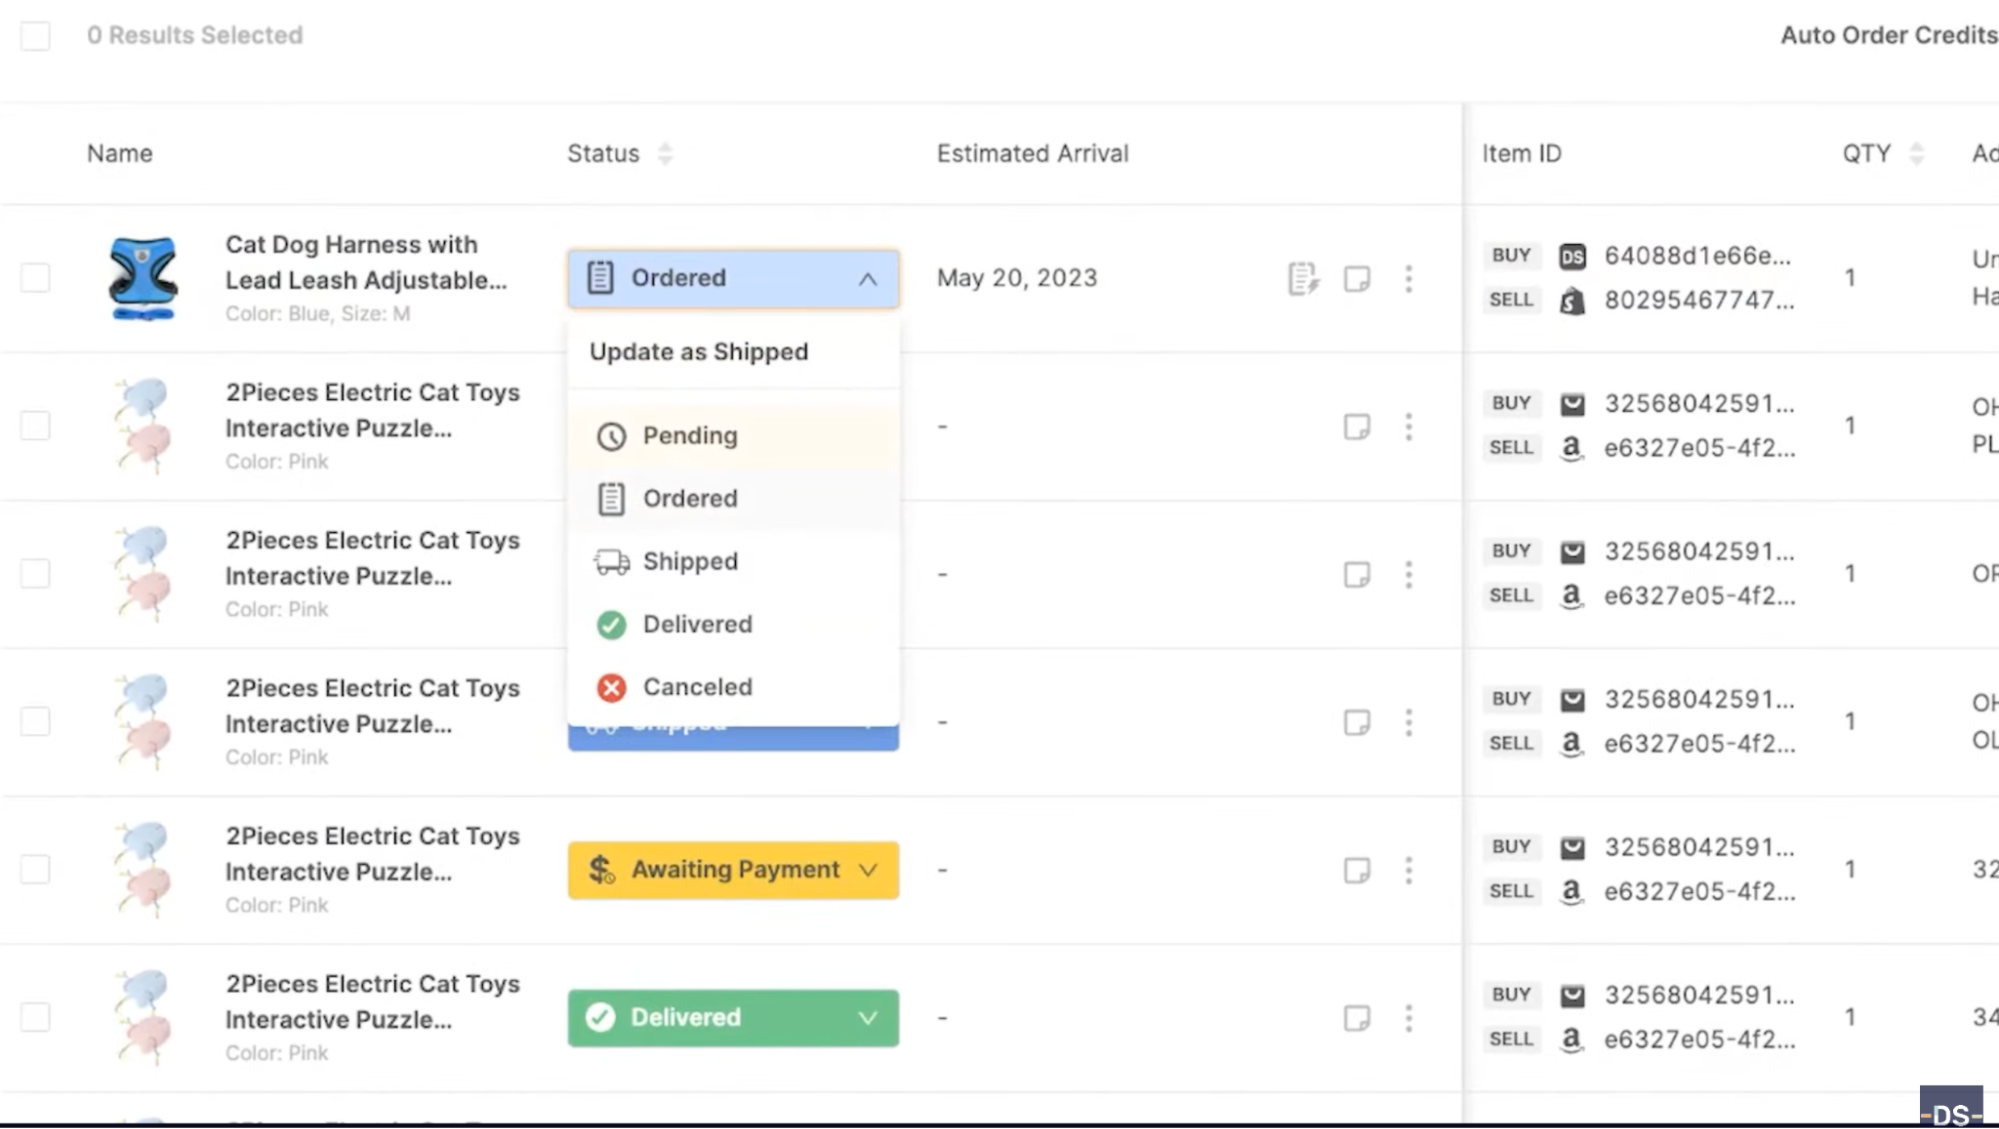Click the Estimated Arrival column header
Image resolution: width=1999 pixels, height=1129 pixels.
(x=1033, y=154)
